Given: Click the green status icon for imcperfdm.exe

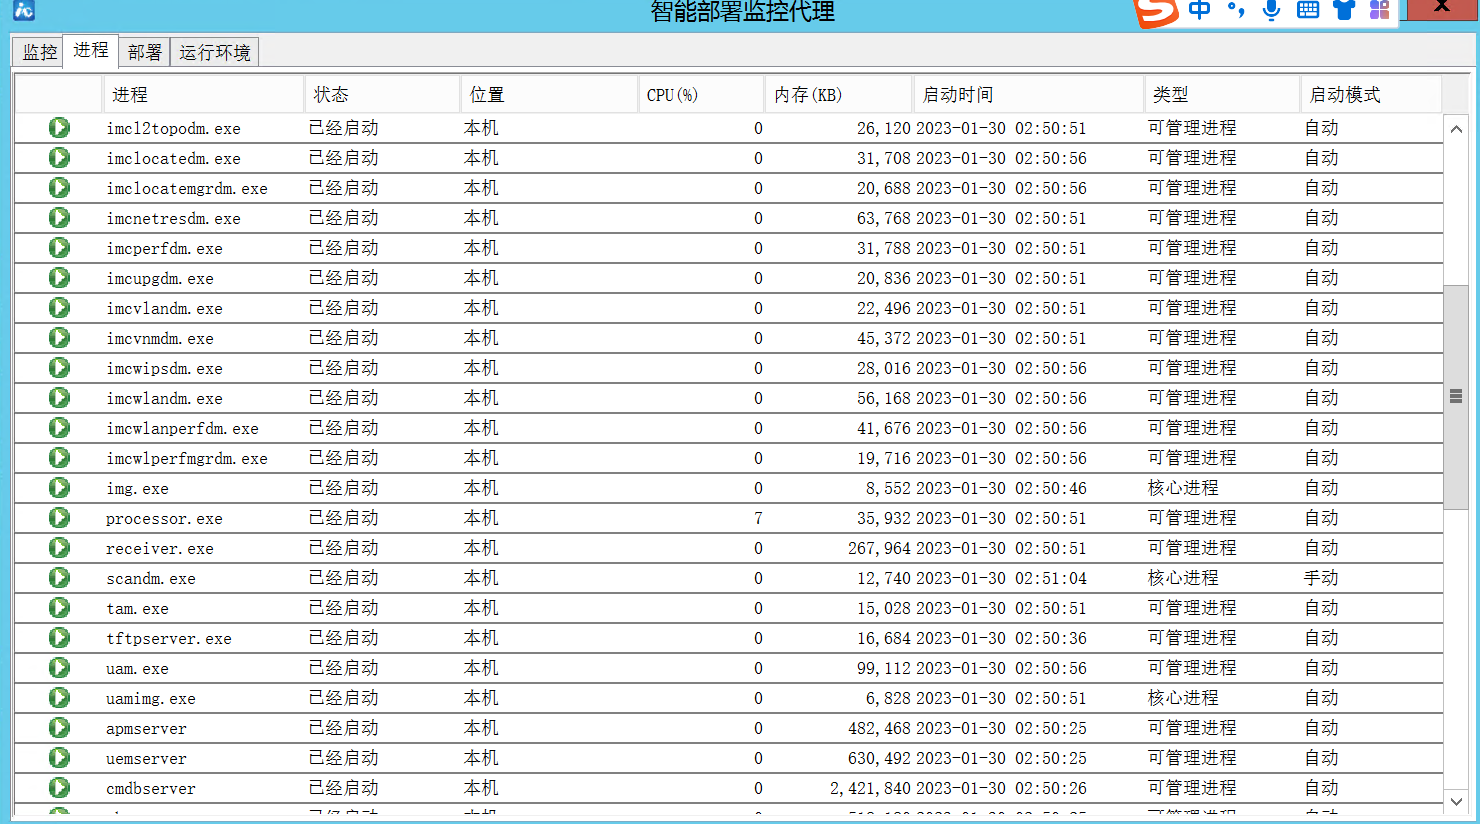Looking at the screenshot, I should tap(59, 247).
